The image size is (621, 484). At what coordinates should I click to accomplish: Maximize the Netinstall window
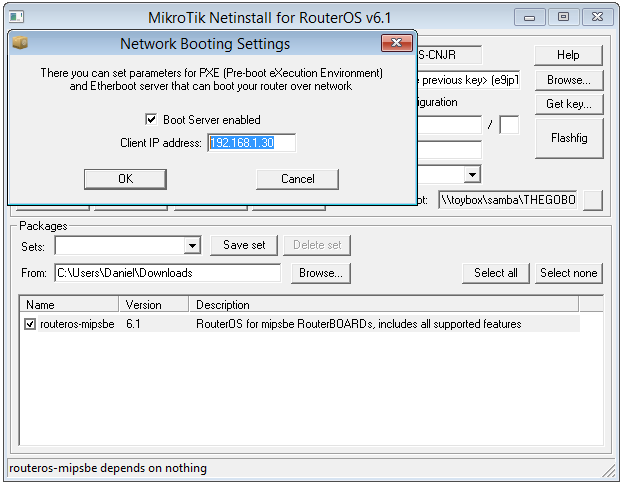pyautogui.click(x=563, y=17)
